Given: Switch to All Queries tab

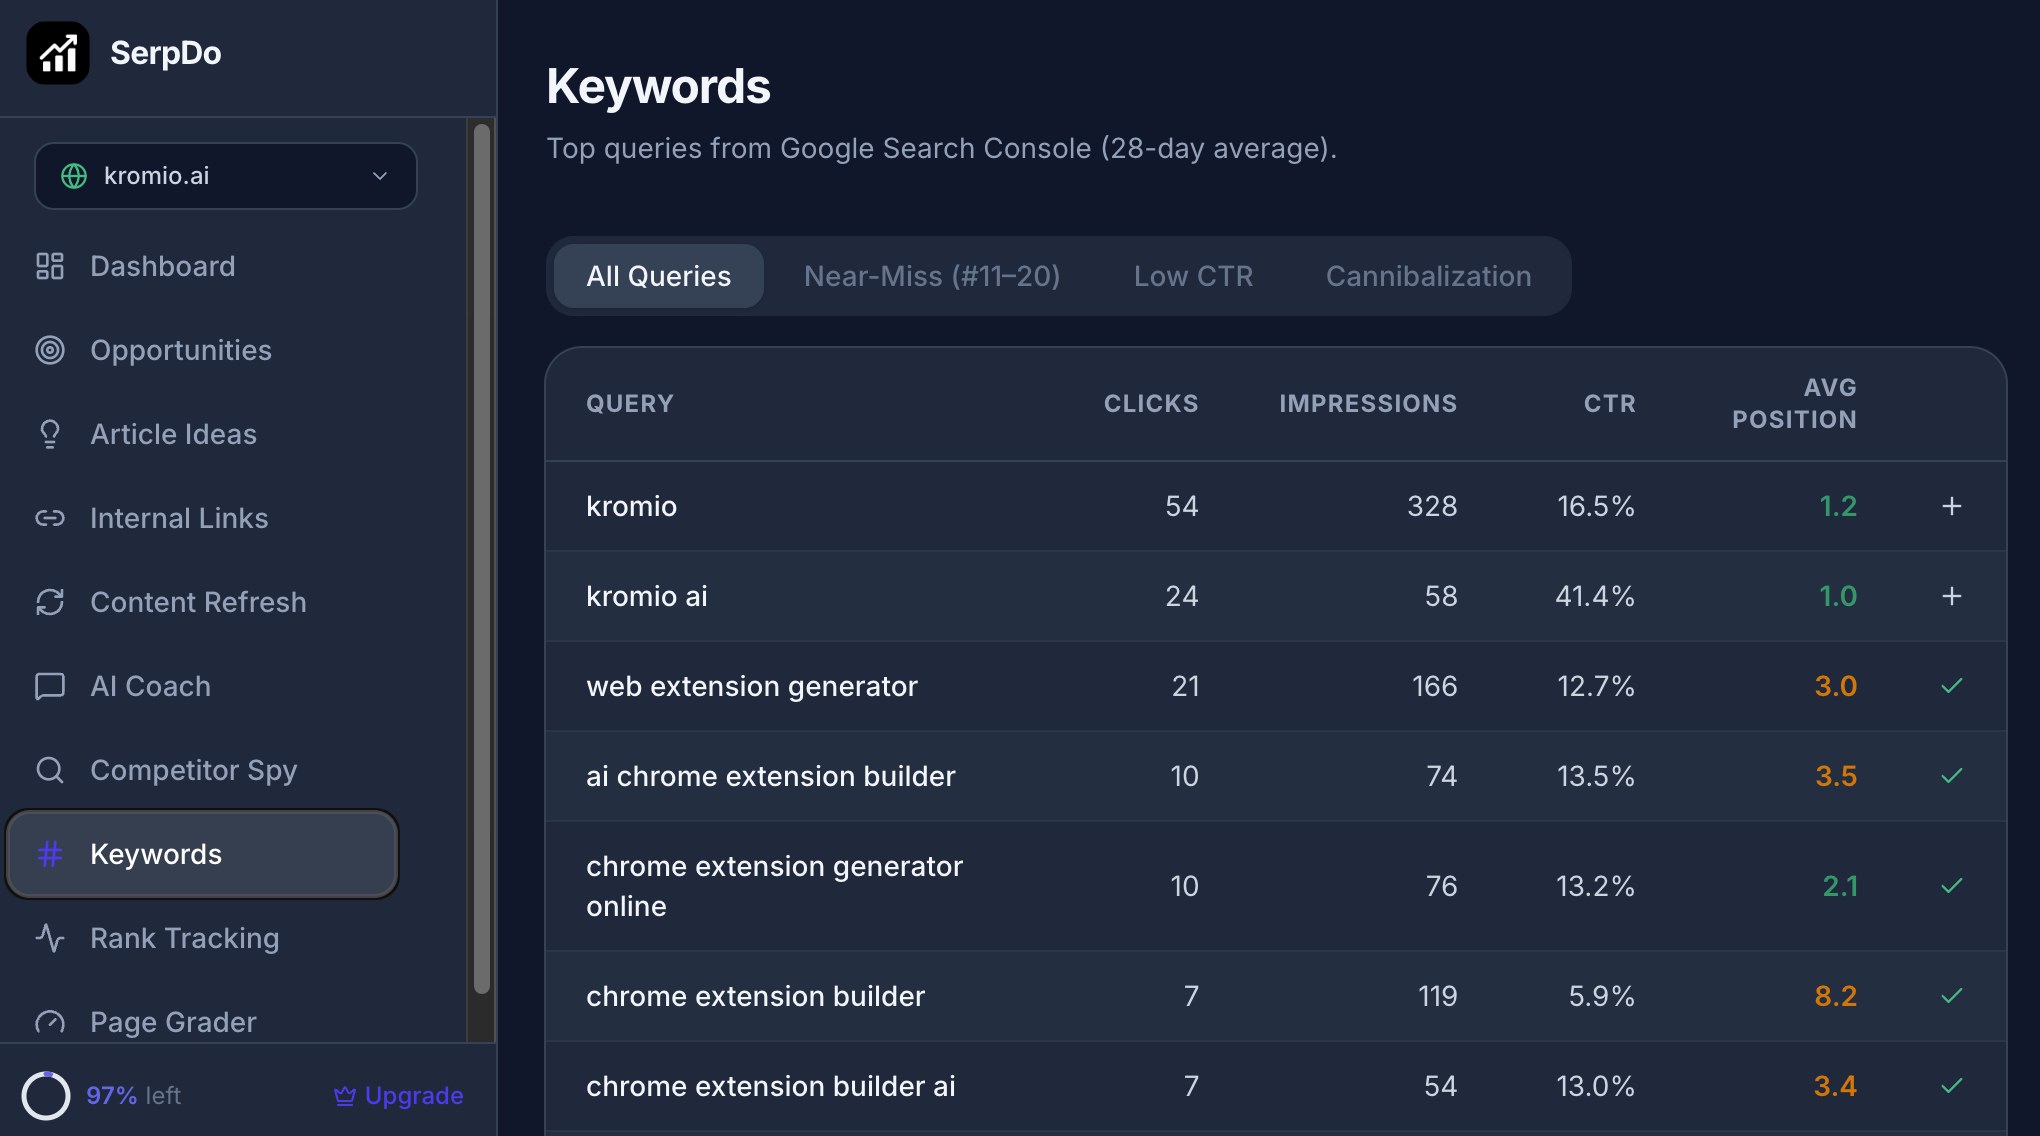Looking at the screenshot, I should 659,276.
